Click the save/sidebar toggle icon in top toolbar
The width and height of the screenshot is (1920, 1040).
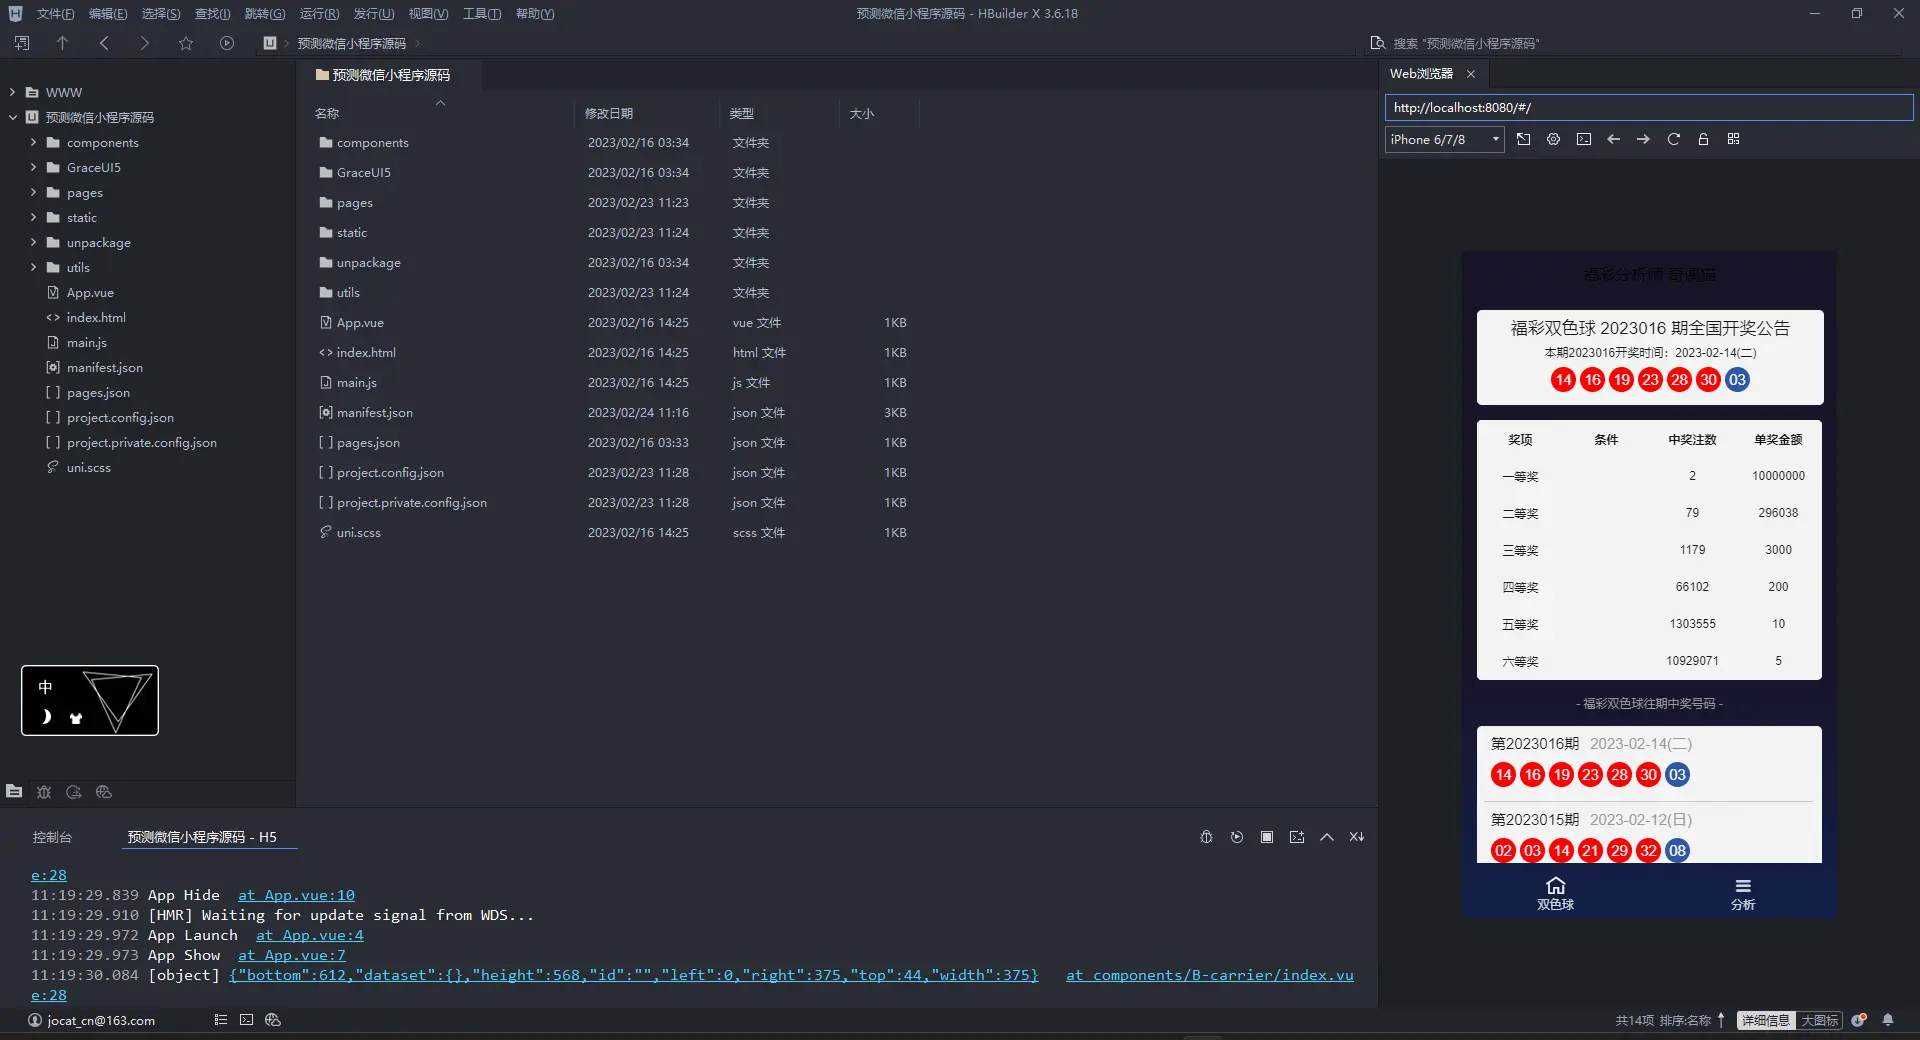click(22, 43)
